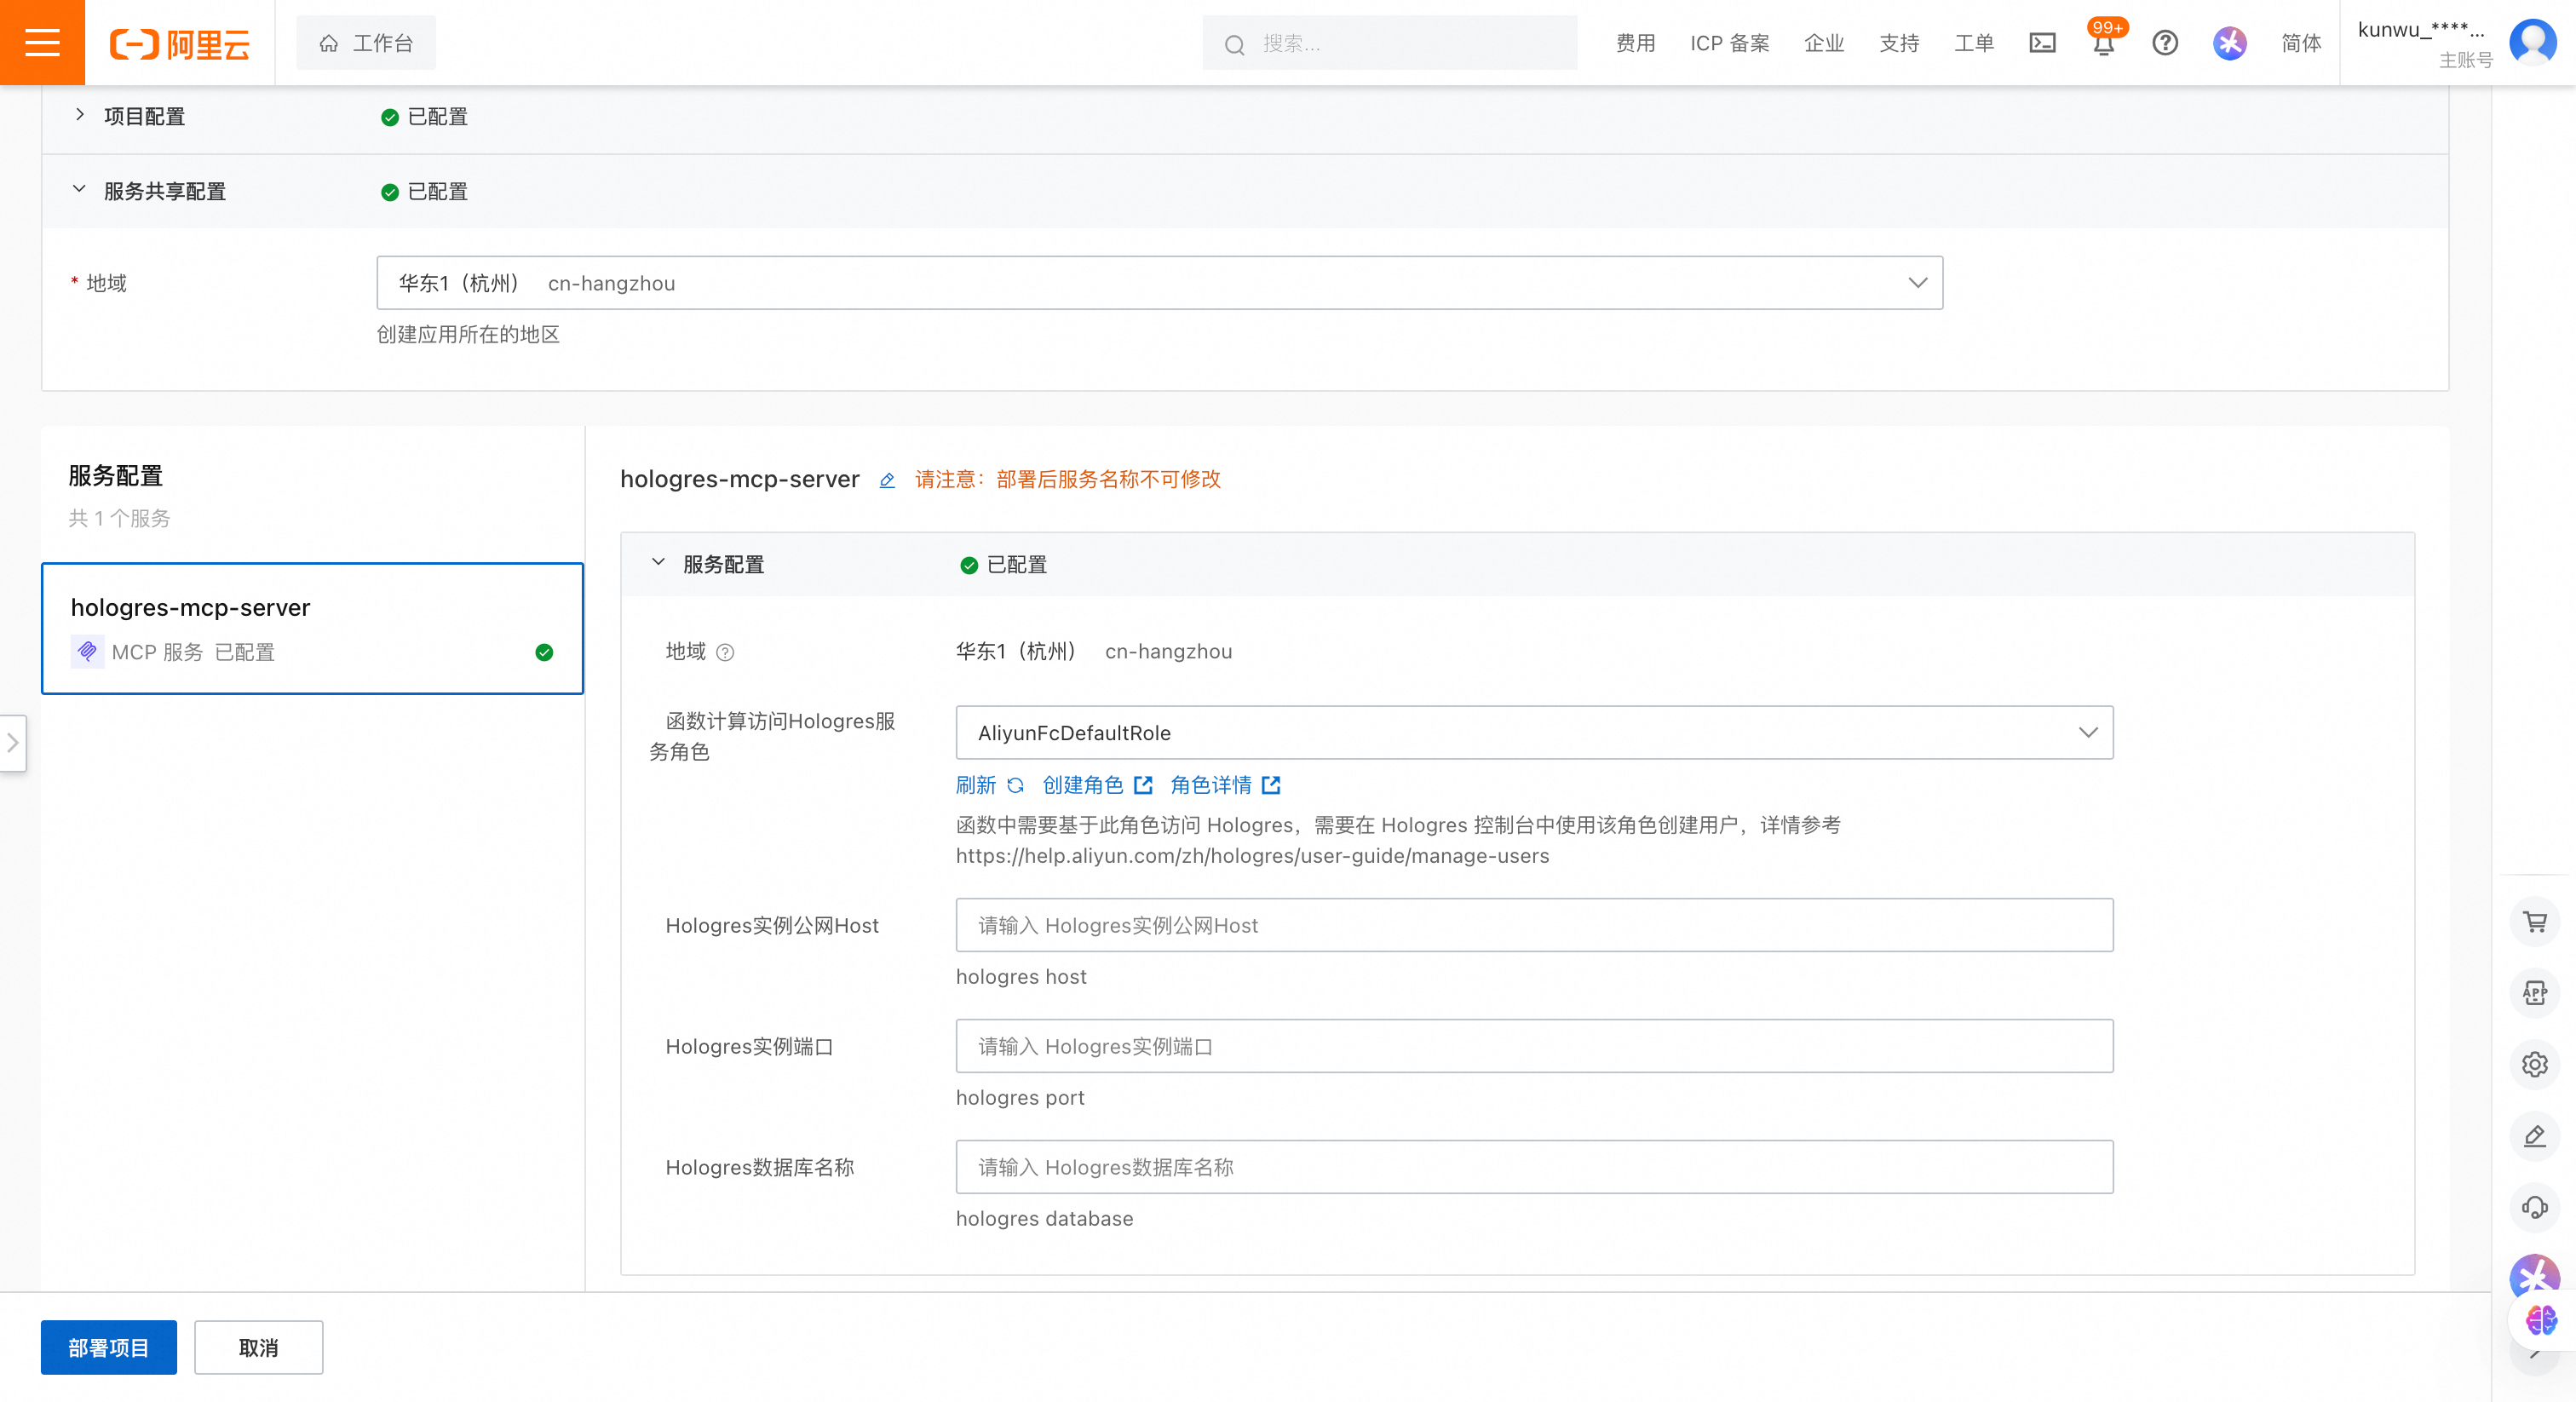Click the refresh role list icon
Image resolution: width=2576 pixels, height=1402 pixels.
pyautogui.click(x=1015, y=785)
